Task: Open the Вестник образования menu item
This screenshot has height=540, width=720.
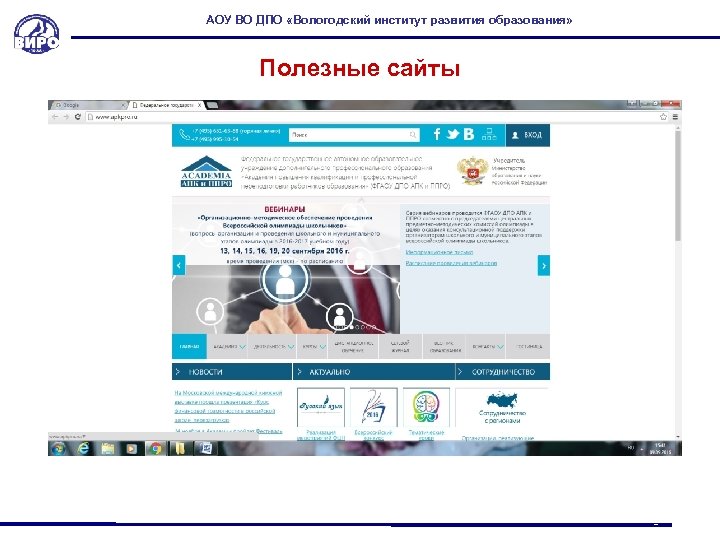Action: 444,346
